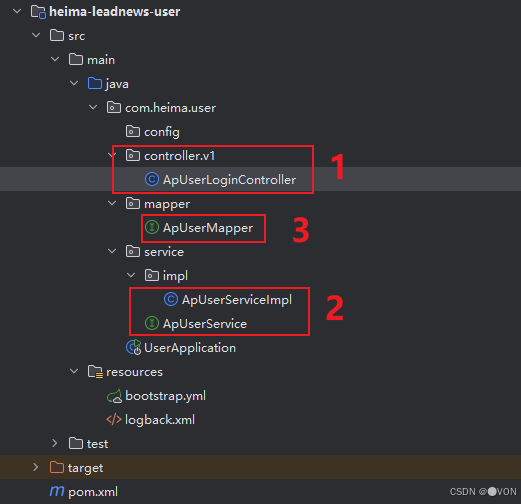Viewport: 521px width, 504px height.
Task: Click the mapper package icon
Action: pyautogui.click(x=133, y=204)
